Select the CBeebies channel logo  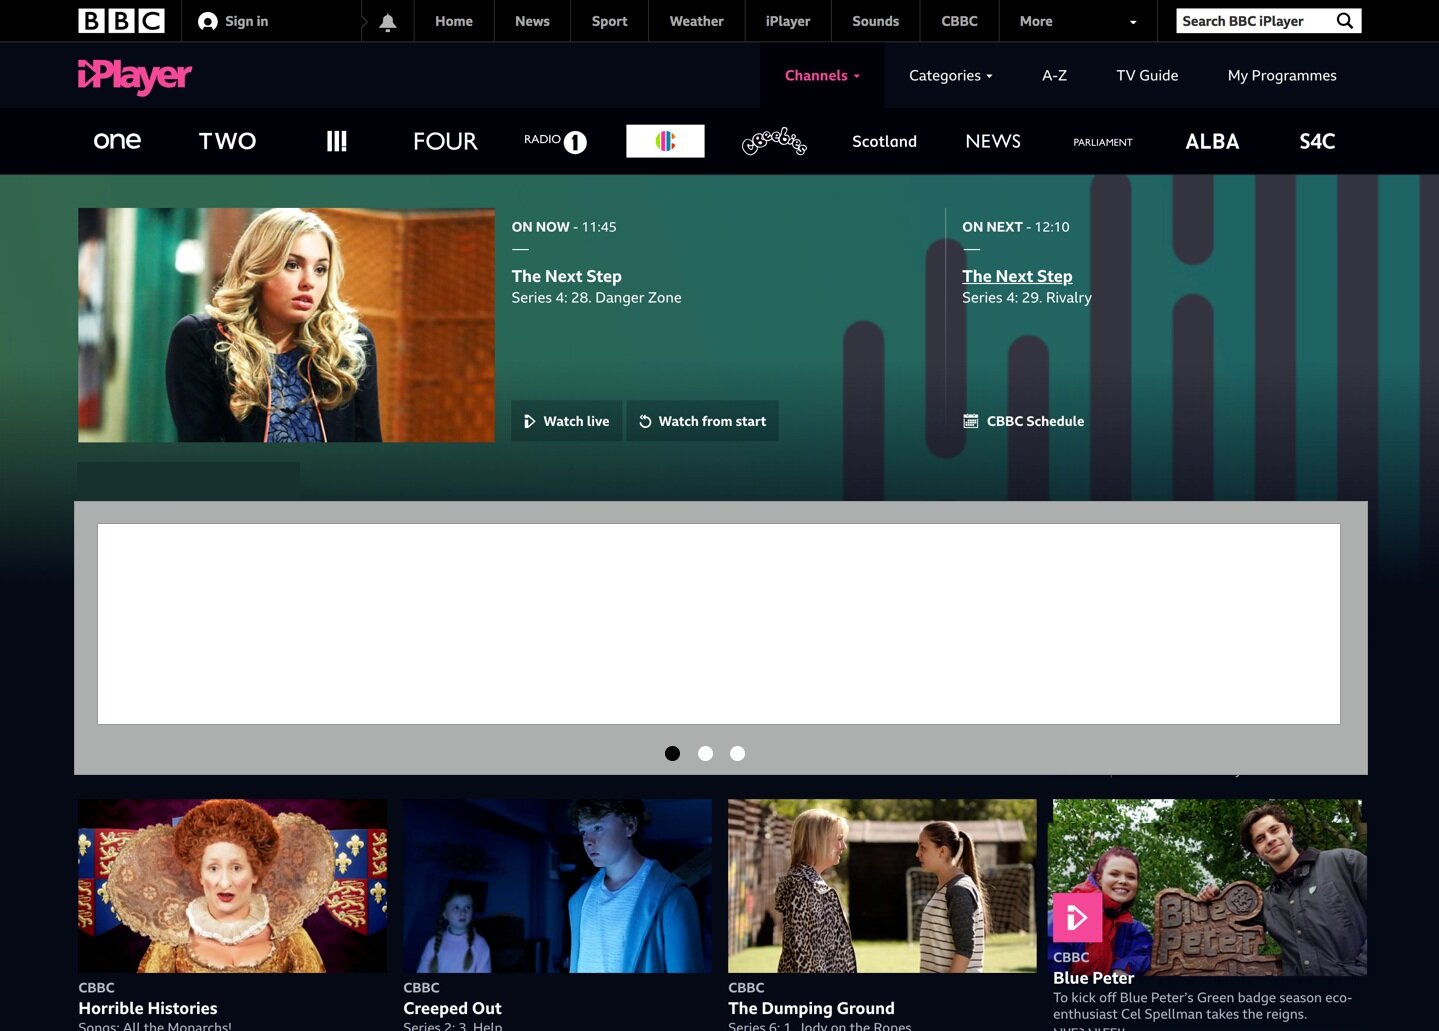[774, 141]
